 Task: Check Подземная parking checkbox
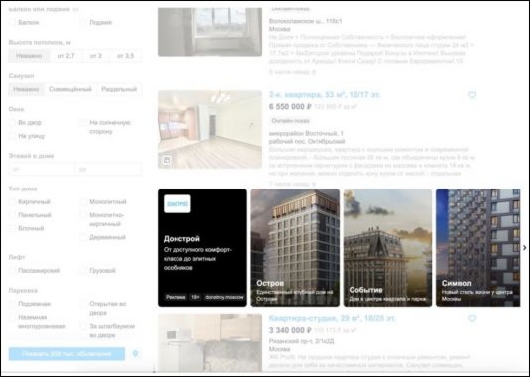[x=13, y=304]
